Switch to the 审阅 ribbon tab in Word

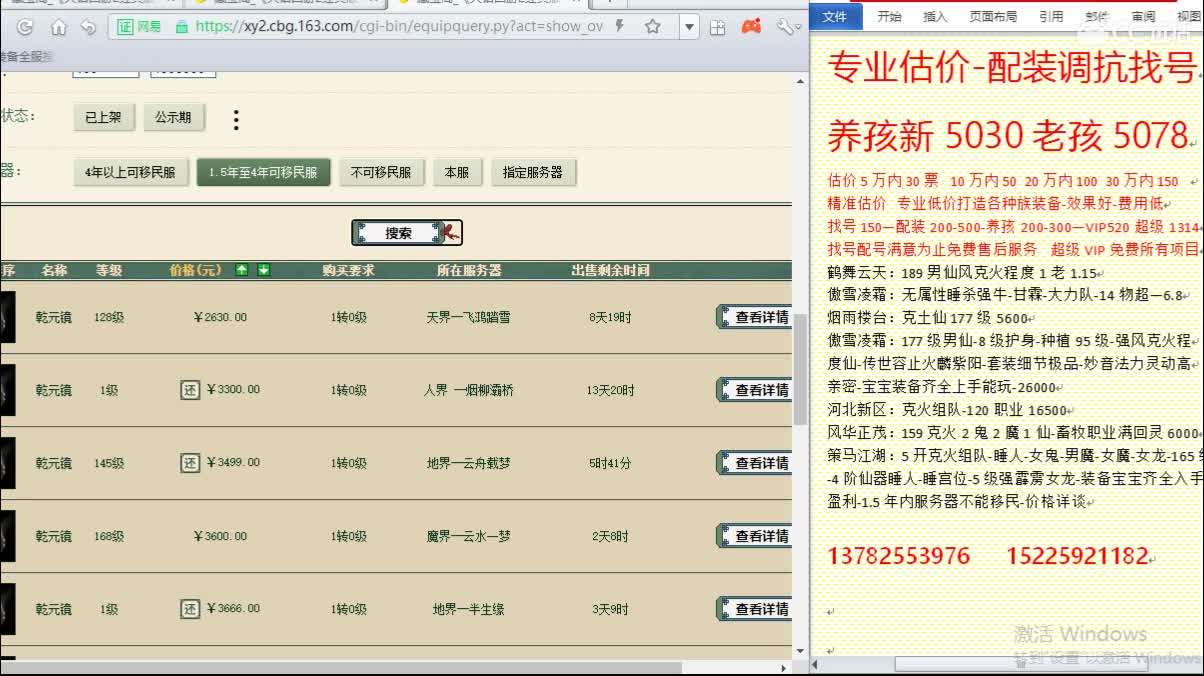pos(1143,16)
